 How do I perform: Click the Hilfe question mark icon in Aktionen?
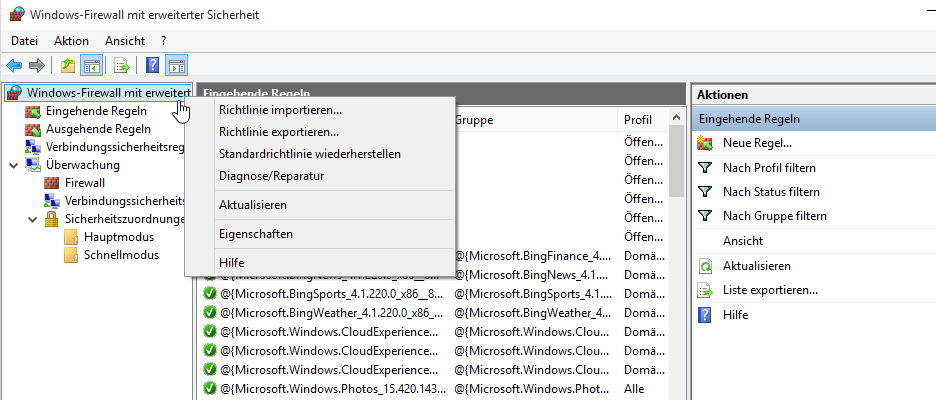point(705,315)
